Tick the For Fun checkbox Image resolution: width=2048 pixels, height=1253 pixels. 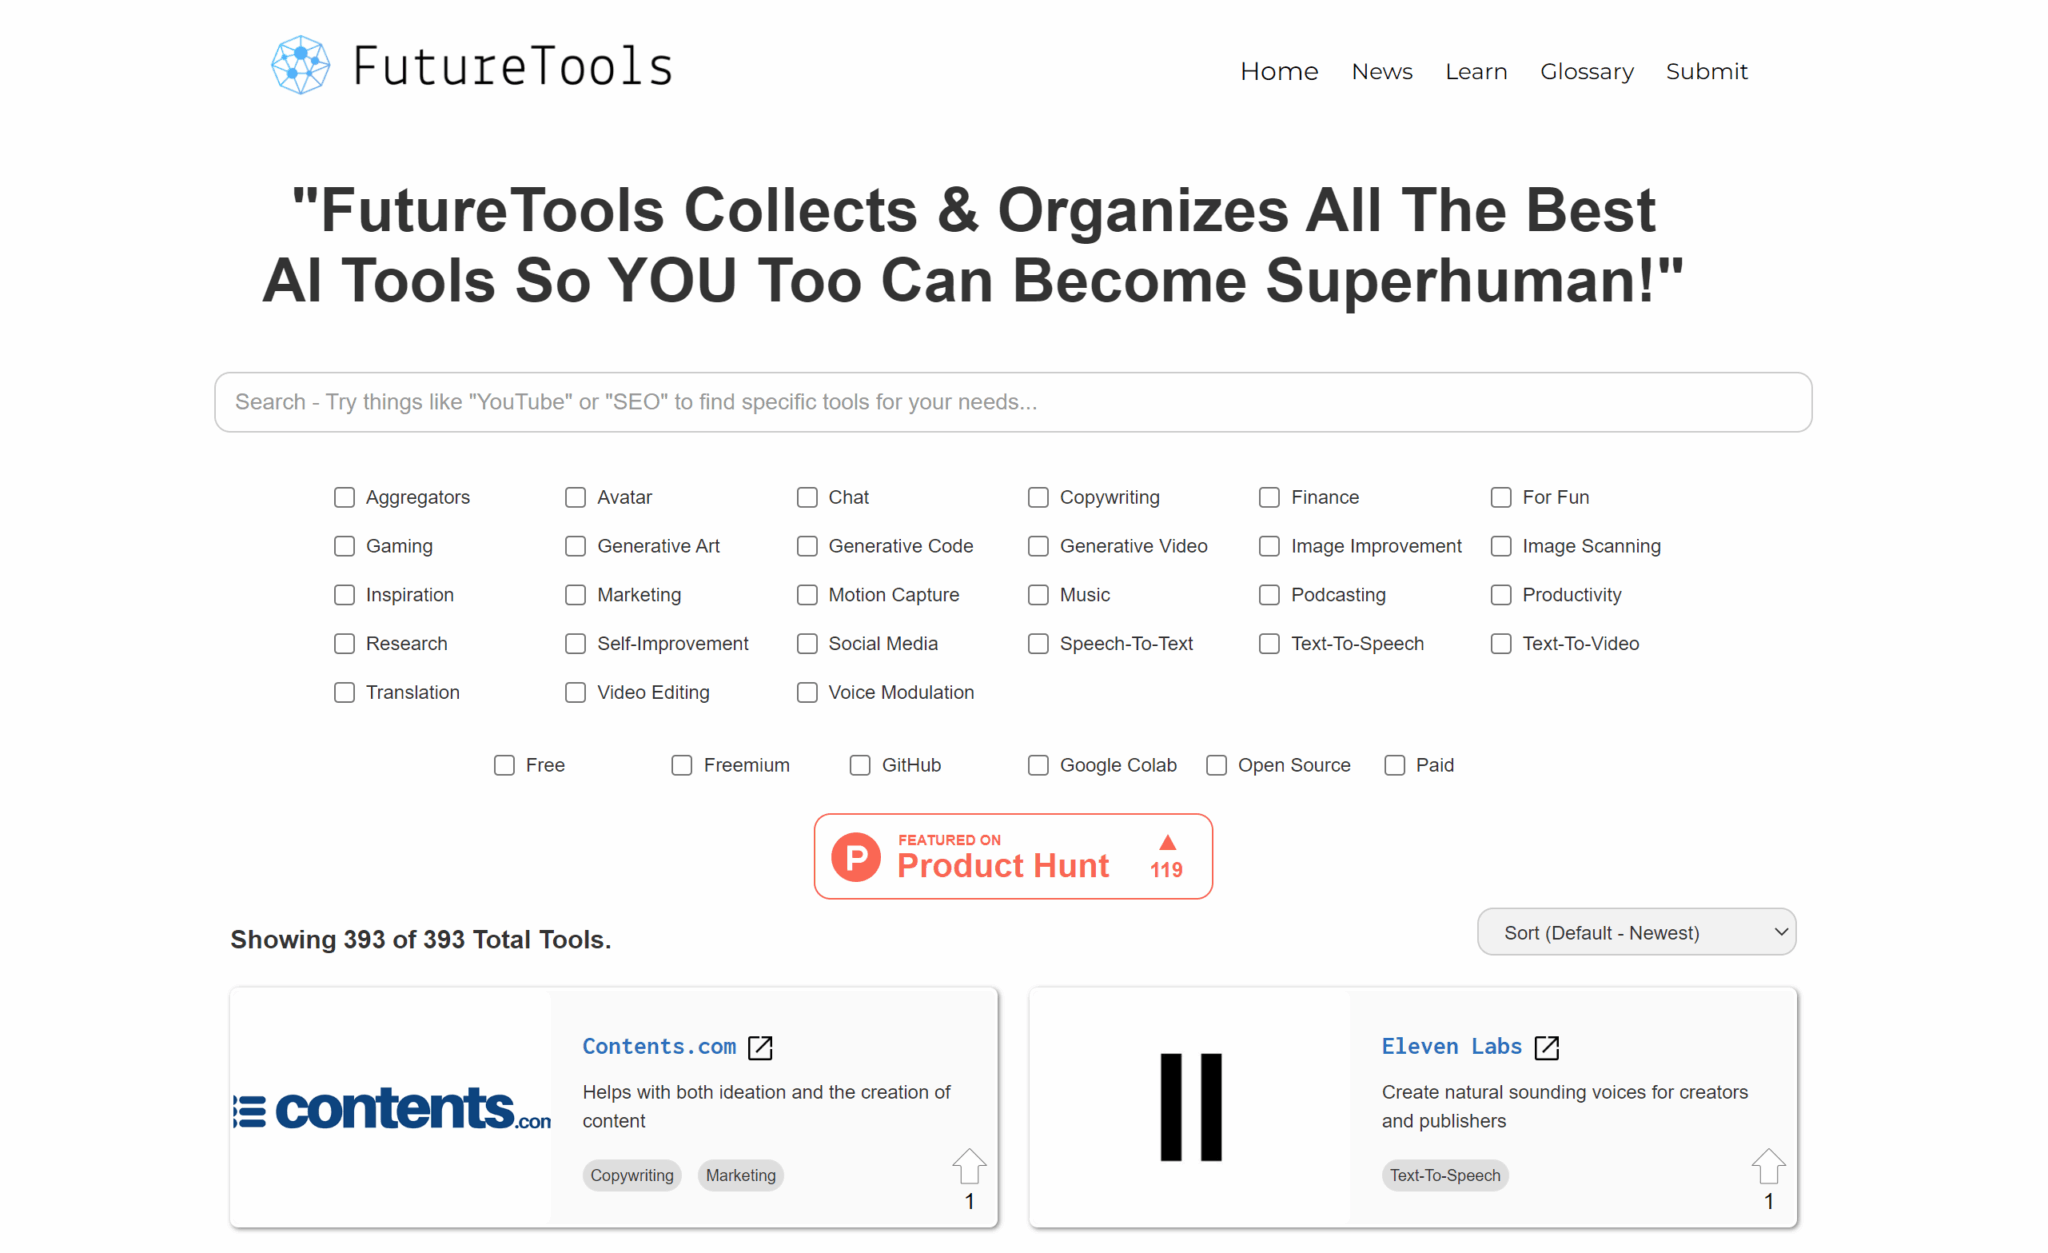click(x=1501, y=497)
